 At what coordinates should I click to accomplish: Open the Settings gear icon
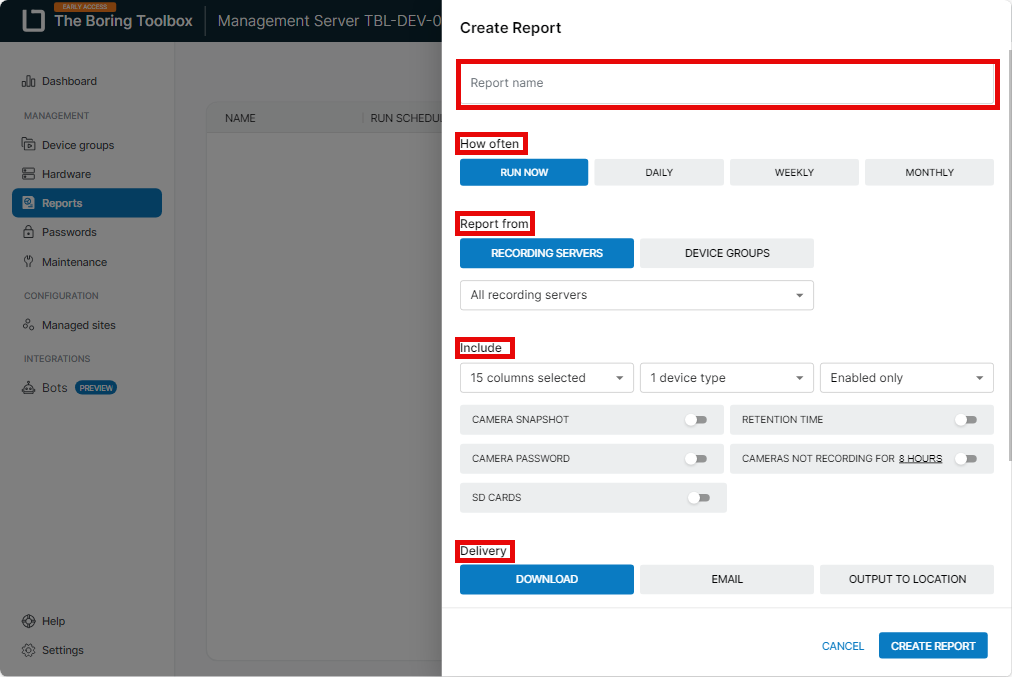tap(29, 650)
